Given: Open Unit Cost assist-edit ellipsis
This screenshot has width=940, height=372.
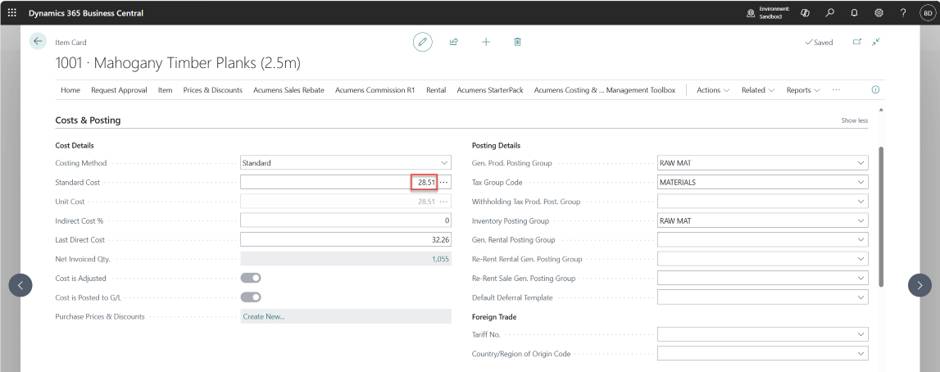Looking at the screenshot, I should 444,201.
